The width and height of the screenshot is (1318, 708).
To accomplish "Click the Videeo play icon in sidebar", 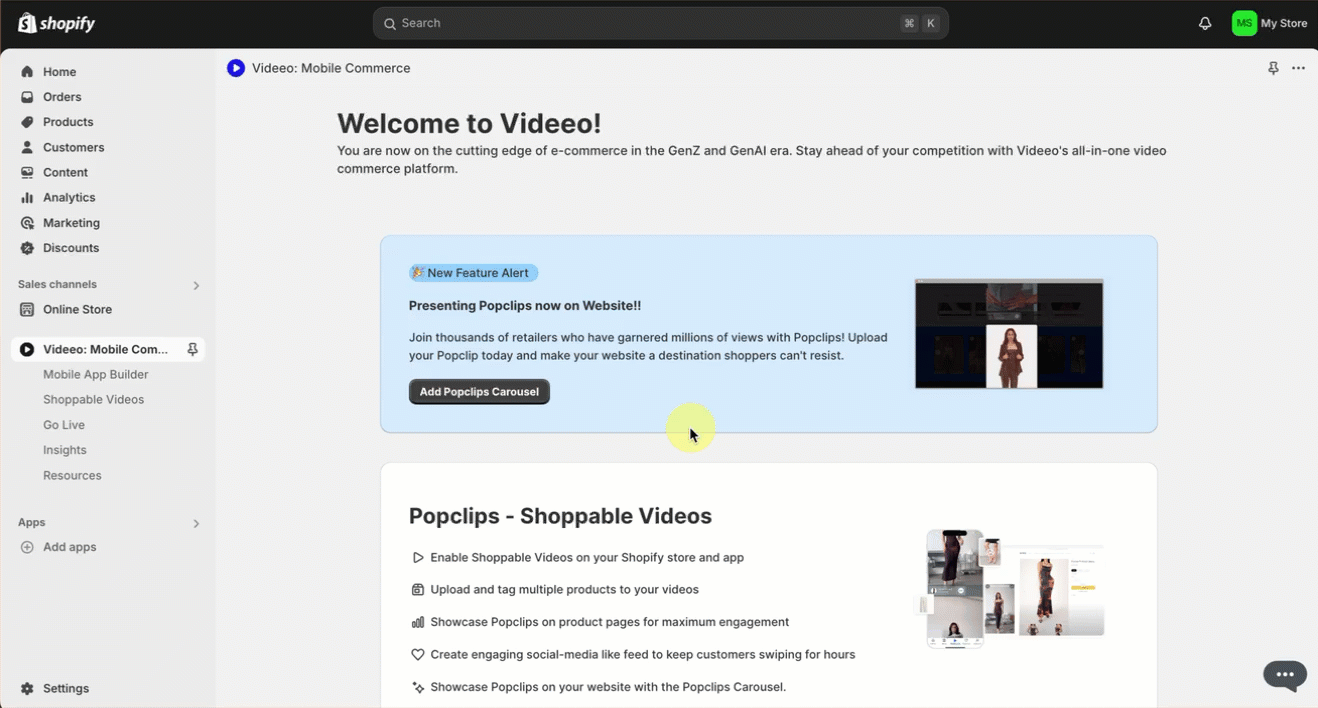I will click(x=27, y=349).
